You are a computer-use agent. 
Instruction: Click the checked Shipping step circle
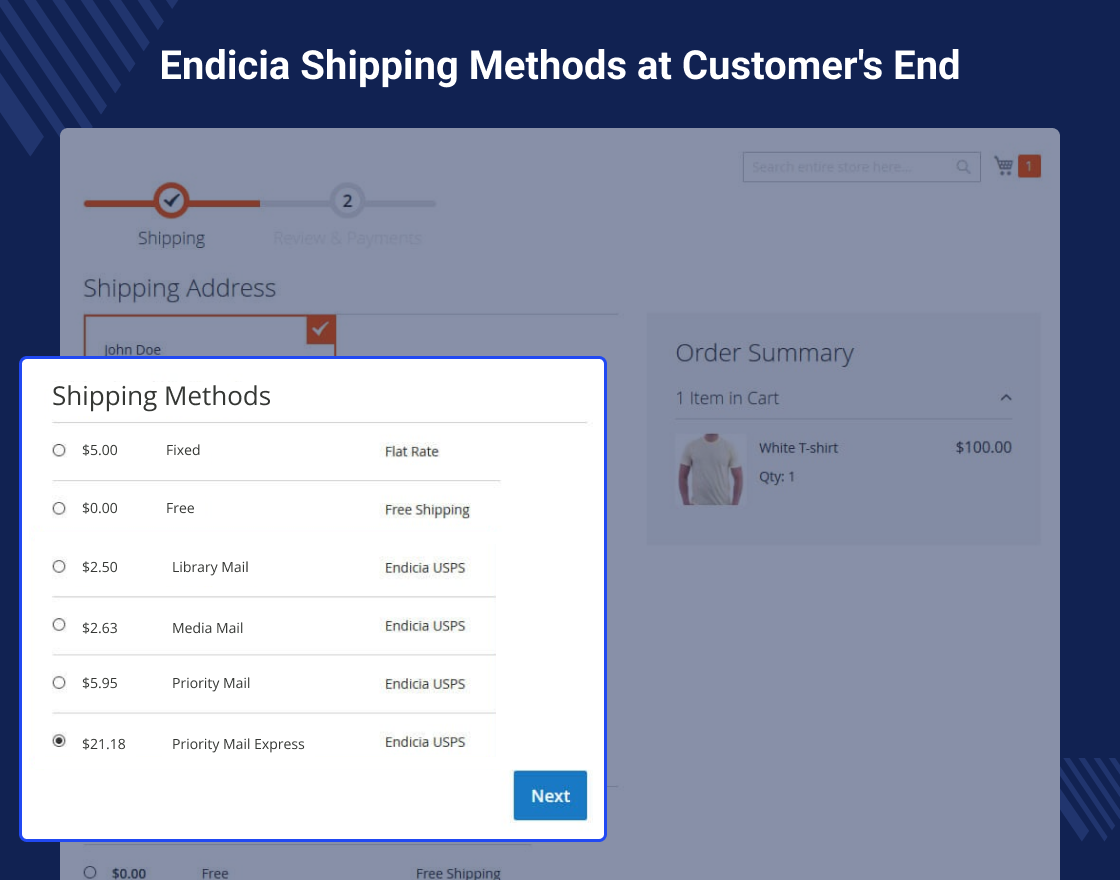[x=171, y=201]
